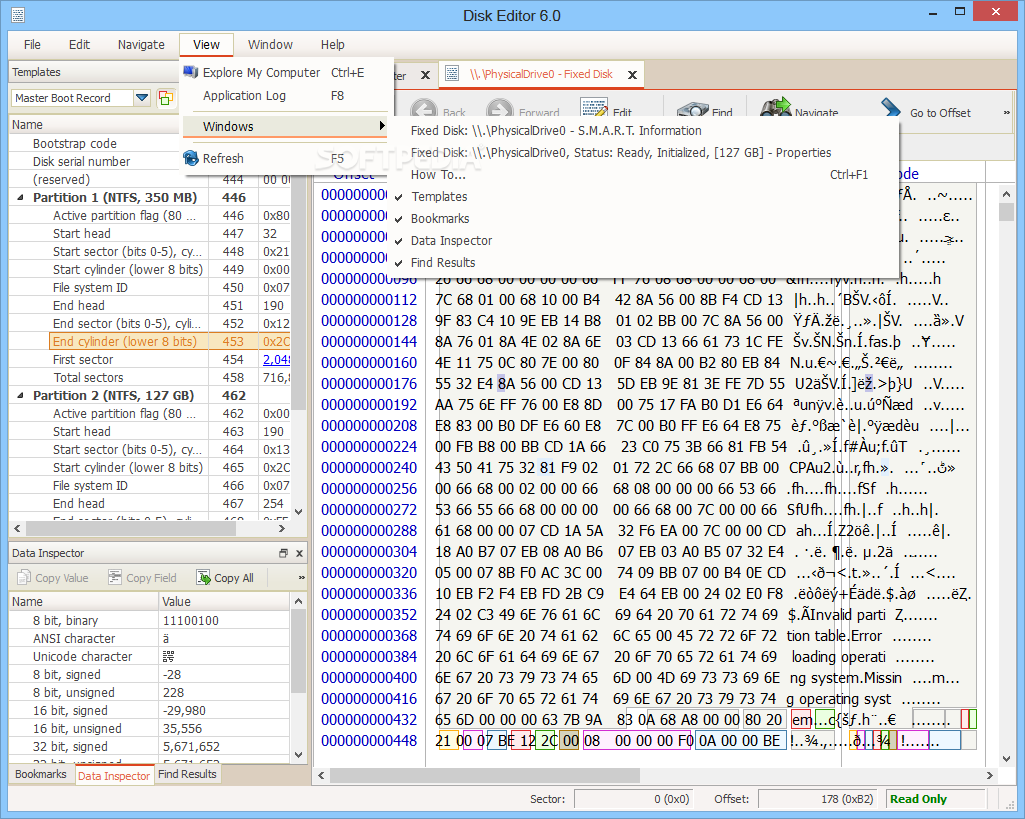Select Total sectors row under Partition 1

[x=150, y=377]
